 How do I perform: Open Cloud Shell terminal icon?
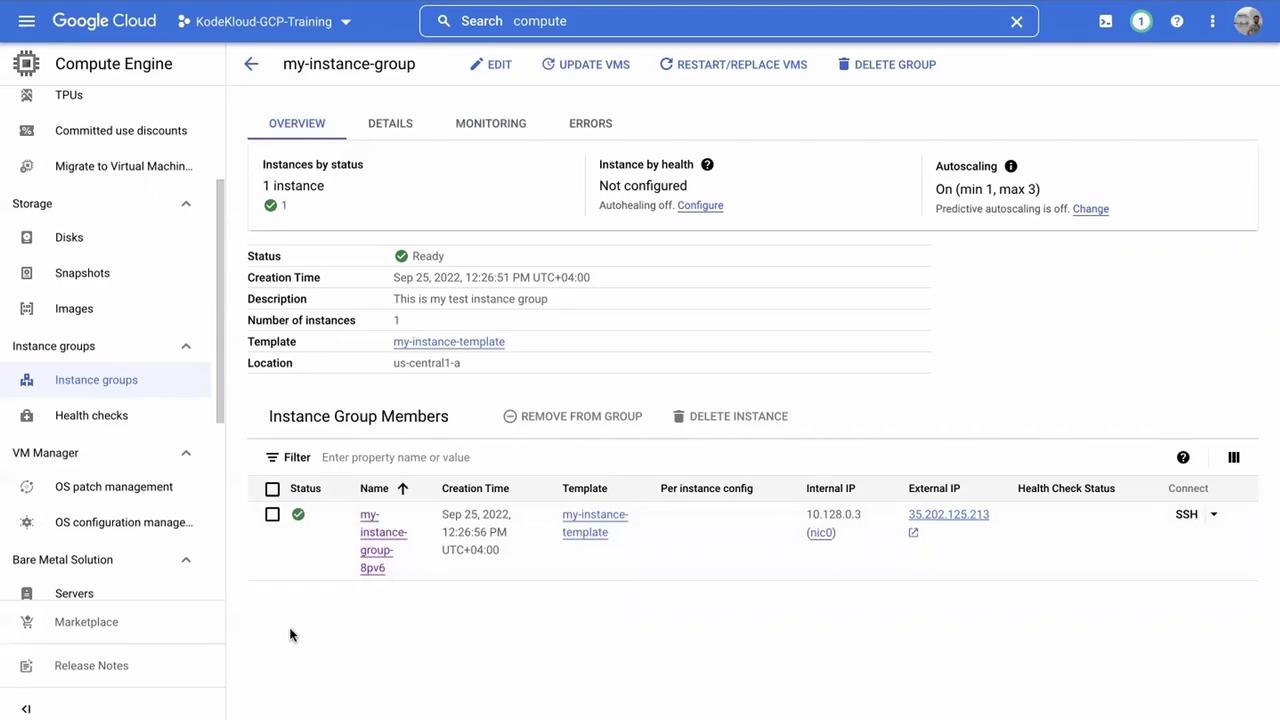click(x=1106, y=21)
